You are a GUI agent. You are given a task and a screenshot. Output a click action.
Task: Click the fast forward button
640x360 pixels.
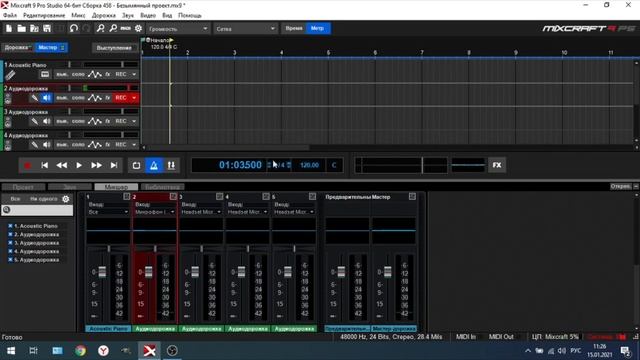96,165
